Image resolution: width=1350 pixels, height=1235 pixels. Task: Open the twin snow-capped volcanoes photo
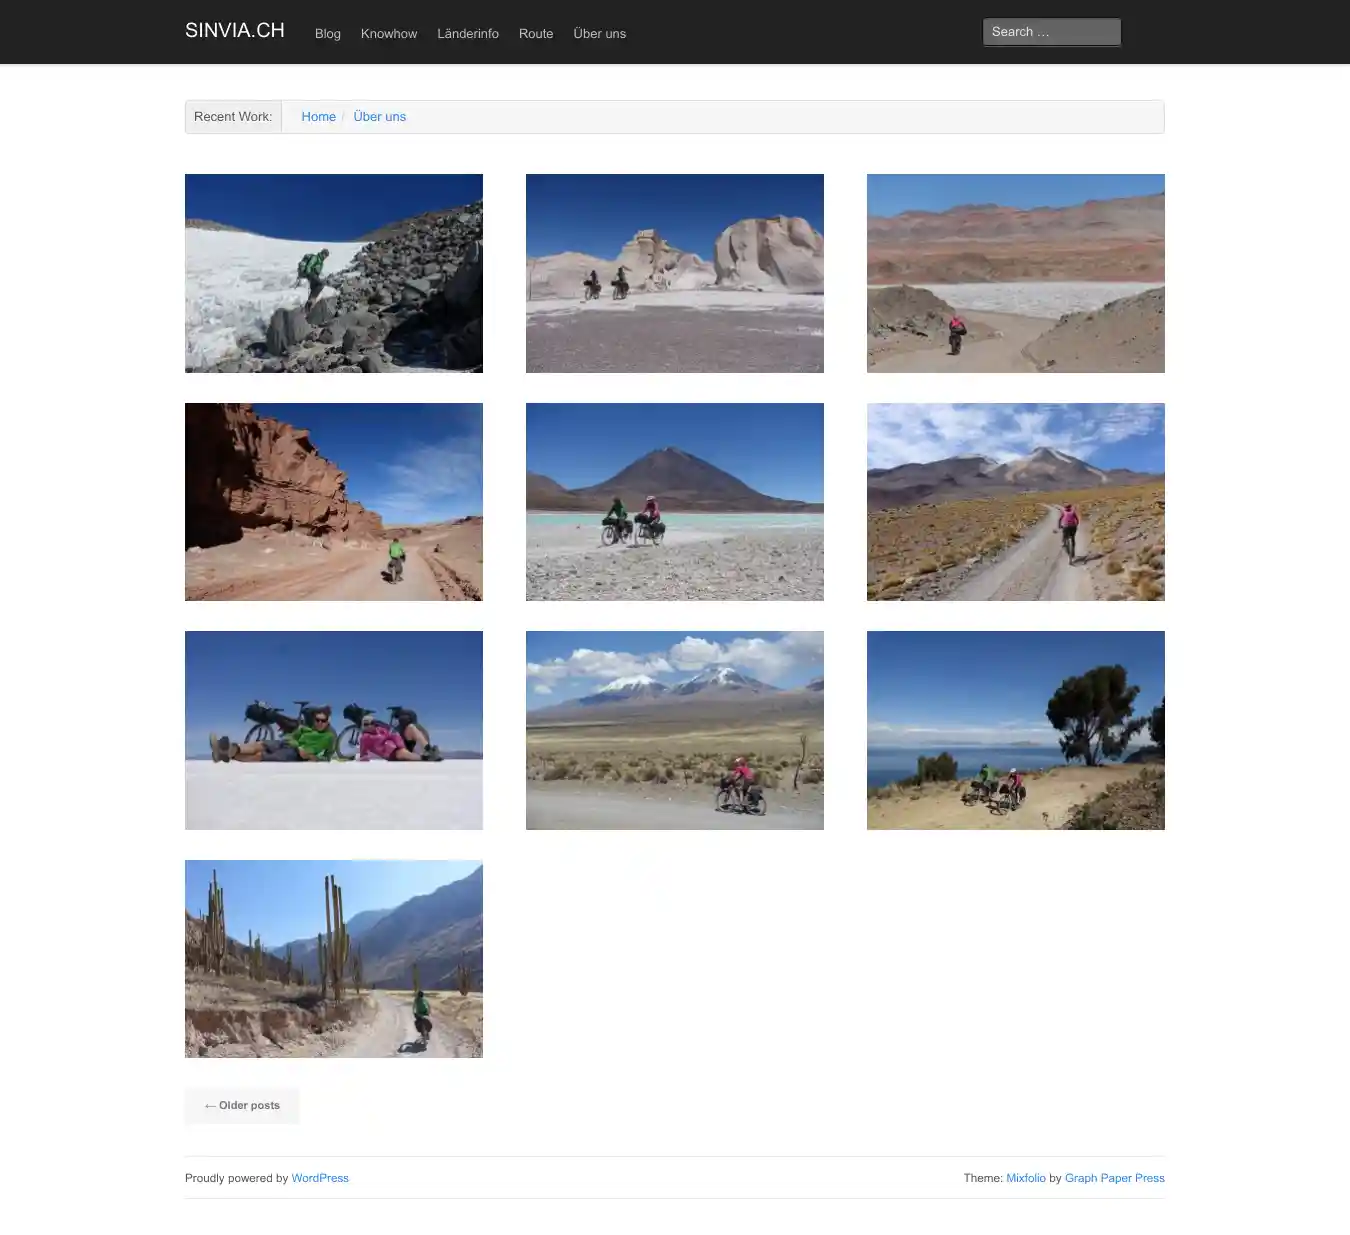tap(674, 730)
